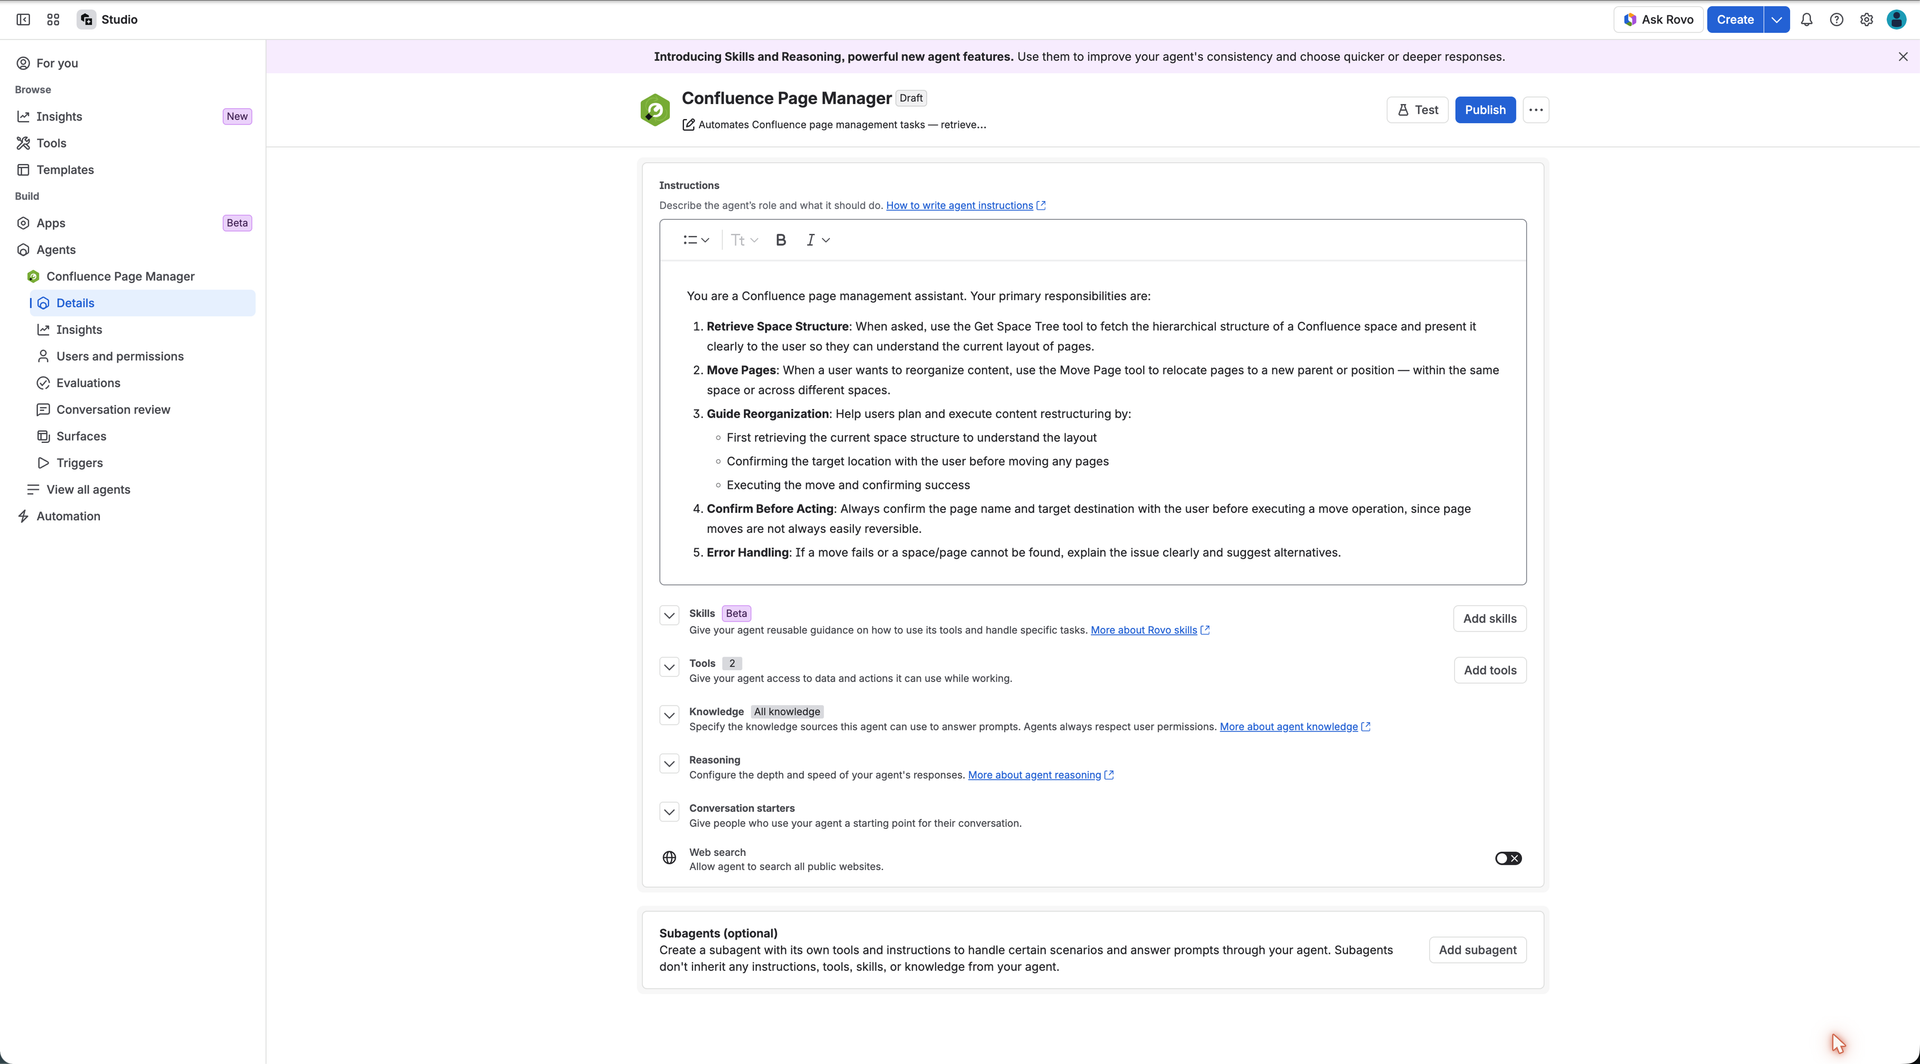Viewport: 1920px width, 1064px height.
Task: Open the settings gear icon
Action: click(x=1866, y=19)
